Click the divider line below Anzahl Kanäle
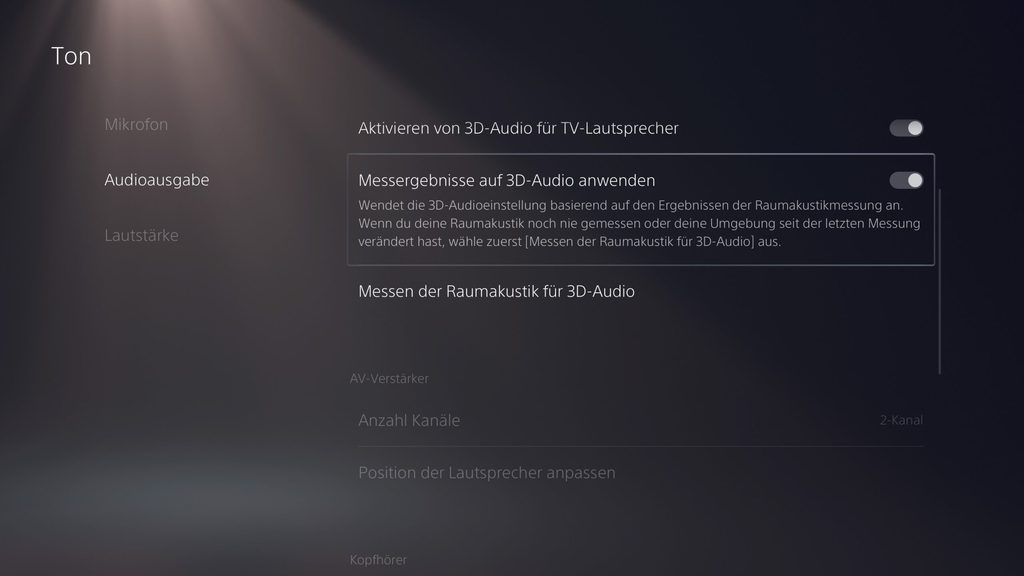This screenshot has height=576, width=1024. coord(641,447)
